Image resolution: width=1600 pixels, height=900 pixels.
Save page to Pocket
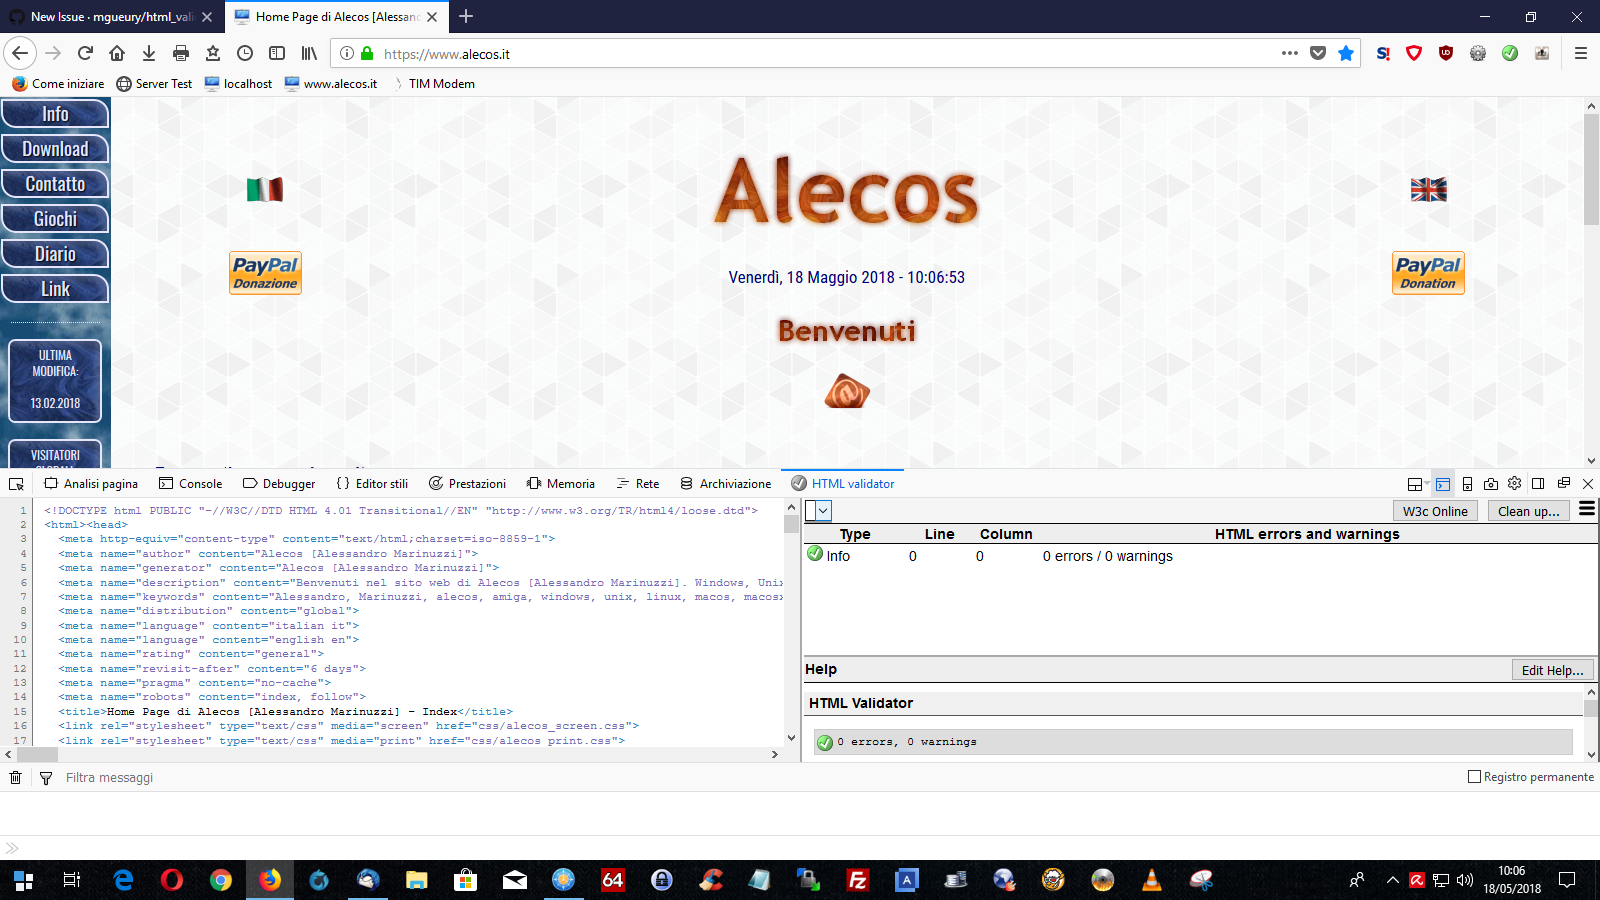(1318, 53)
